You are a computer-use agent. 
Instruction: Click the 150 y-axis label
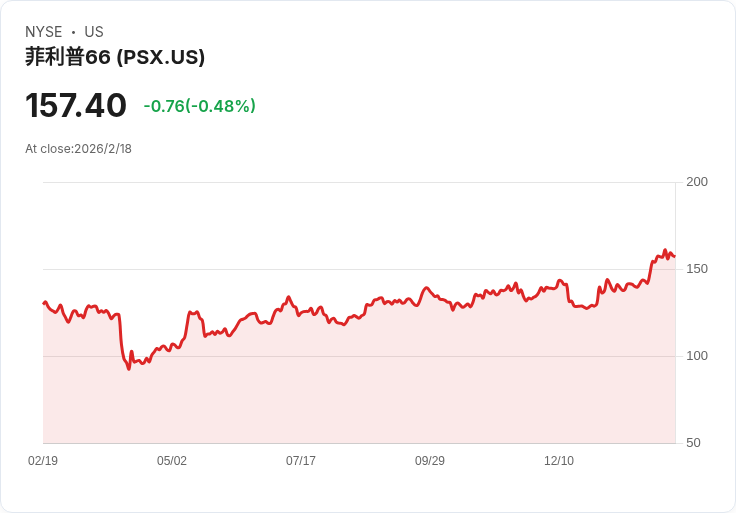[697, 269]
